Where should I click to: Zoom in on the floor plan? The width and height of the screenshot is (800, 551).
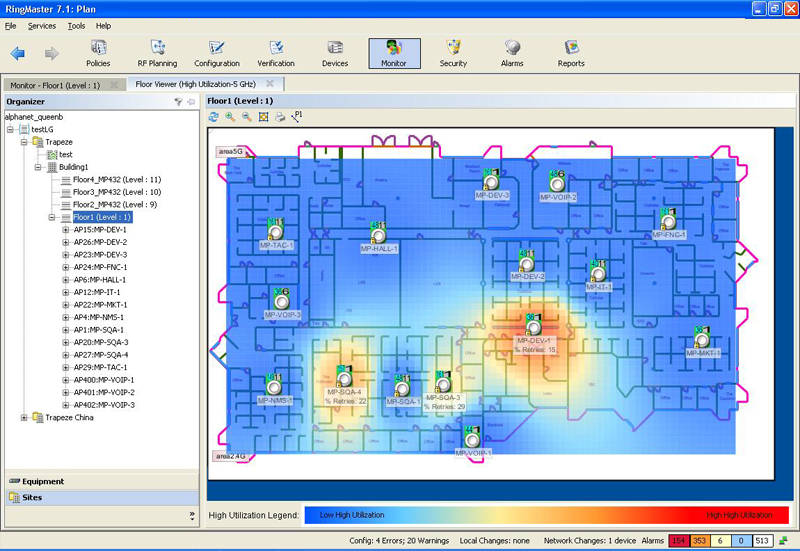pyautogui.click(x=230, y=117)
